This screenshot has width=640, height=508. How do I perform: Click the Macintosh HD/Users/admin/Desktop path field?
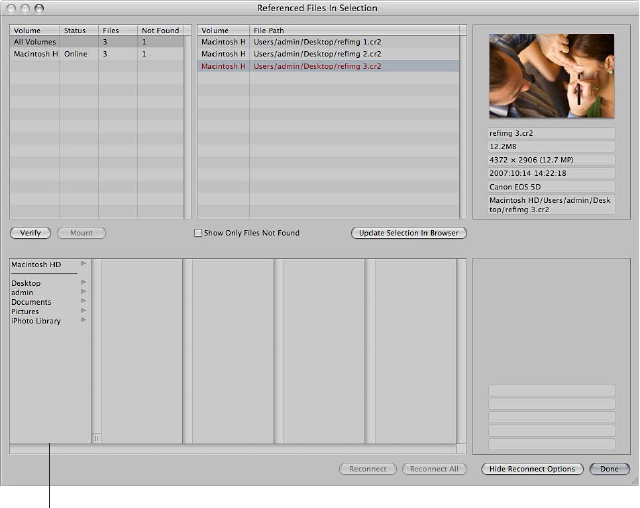(551, 205)
